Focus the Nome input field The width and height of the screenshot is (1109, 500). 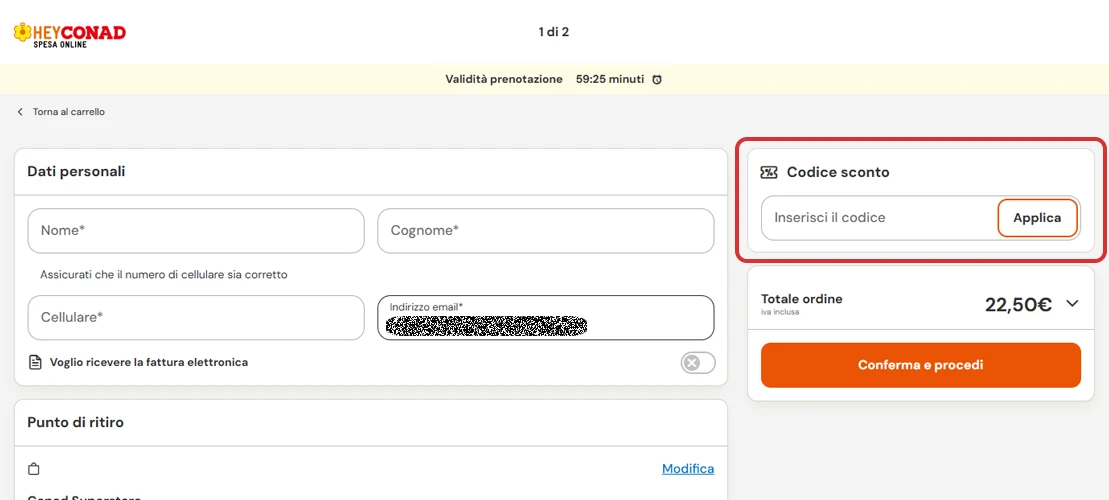click(196, 231)
